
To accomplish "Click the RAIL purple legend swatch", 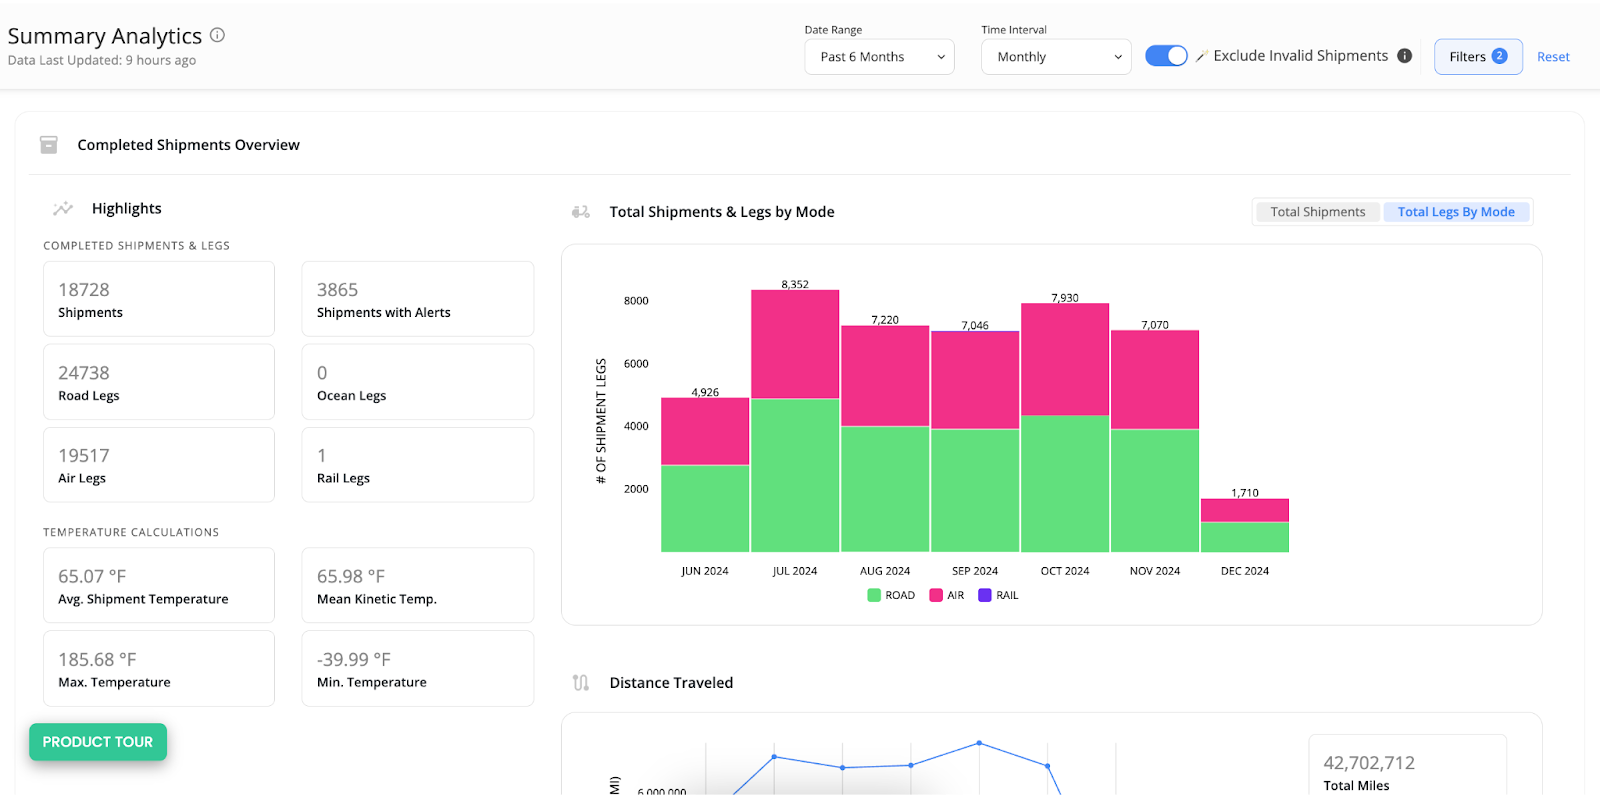I will 985,595.
